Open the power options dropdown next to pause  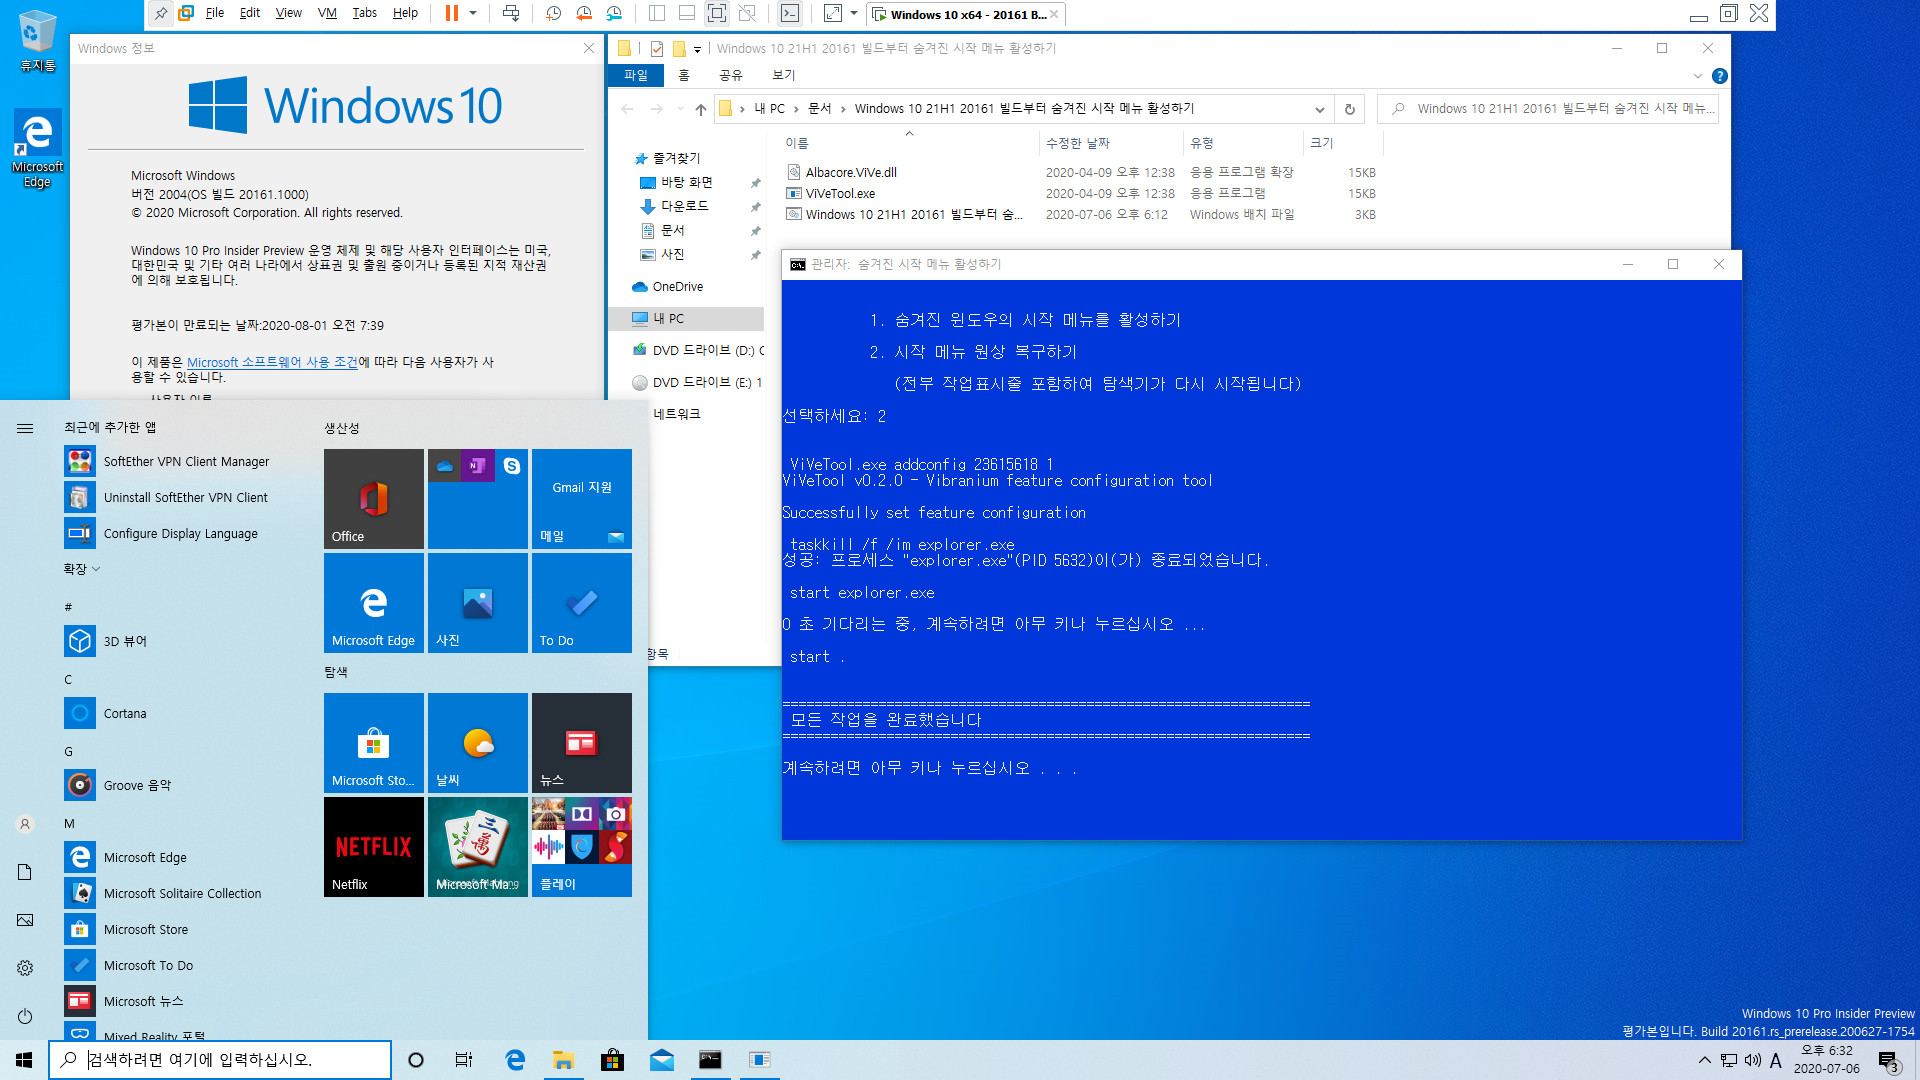click(473, 13)
